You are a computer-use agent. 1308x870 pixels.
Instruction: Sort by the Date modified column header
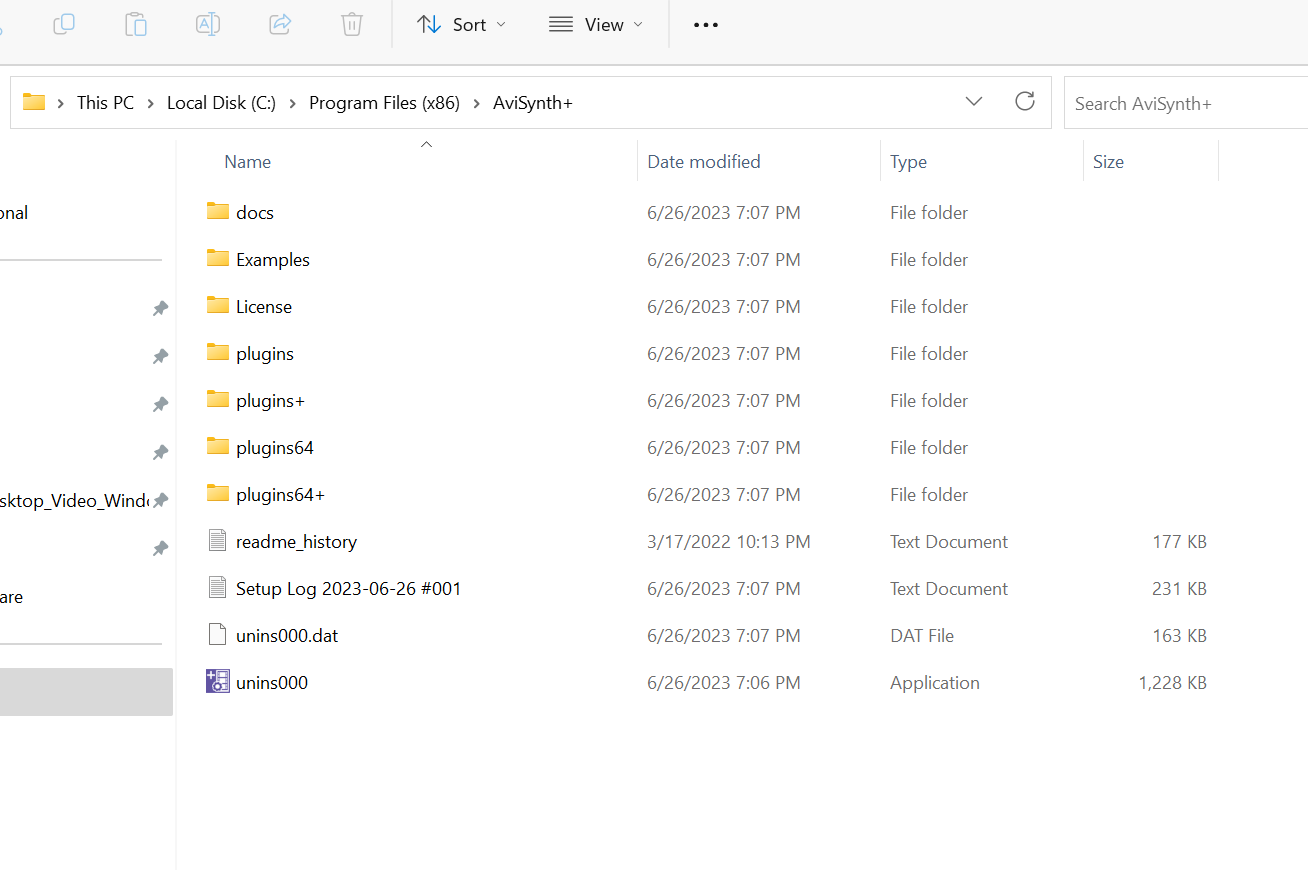[703, 162]
